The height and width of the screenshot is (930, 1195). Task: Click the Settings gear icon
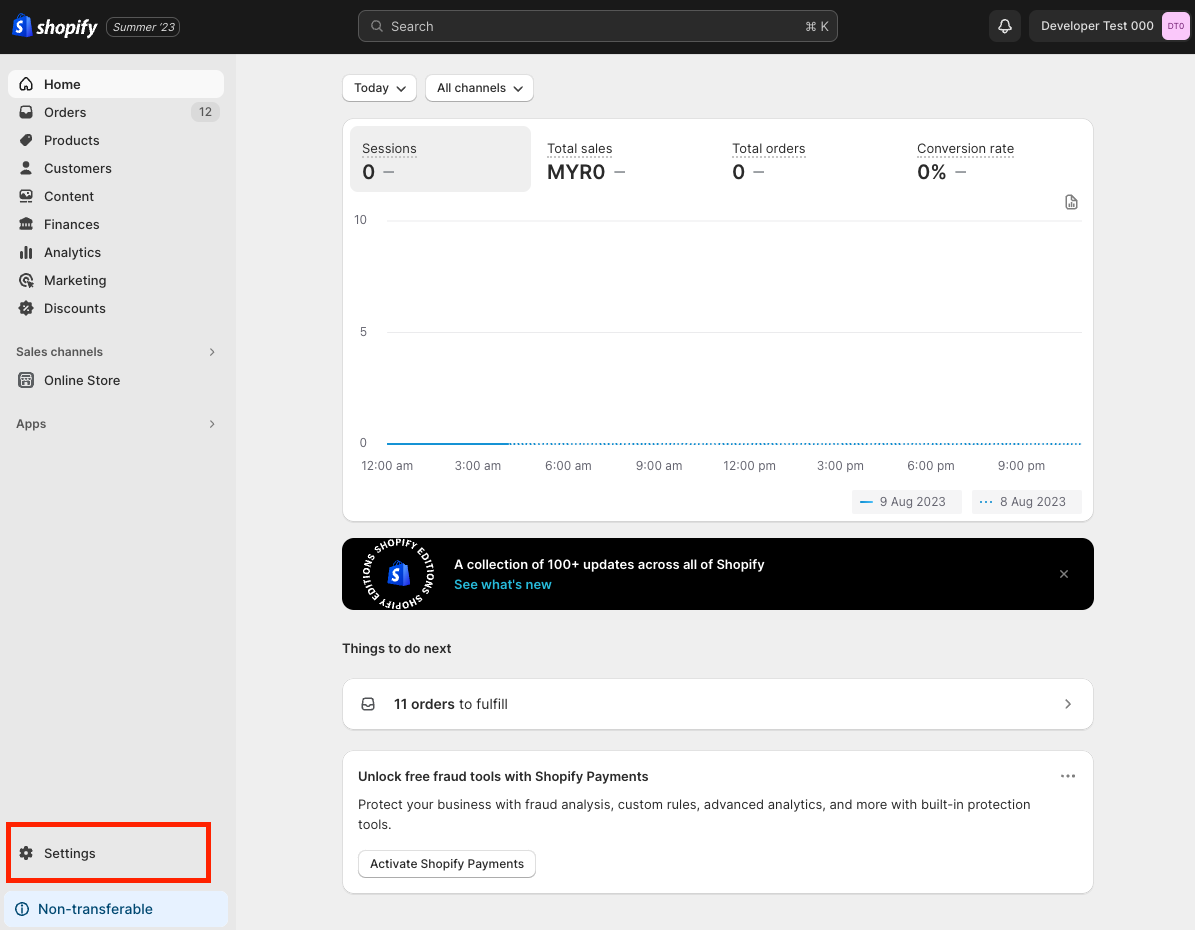pyautogui.click(x=27, y=853)
